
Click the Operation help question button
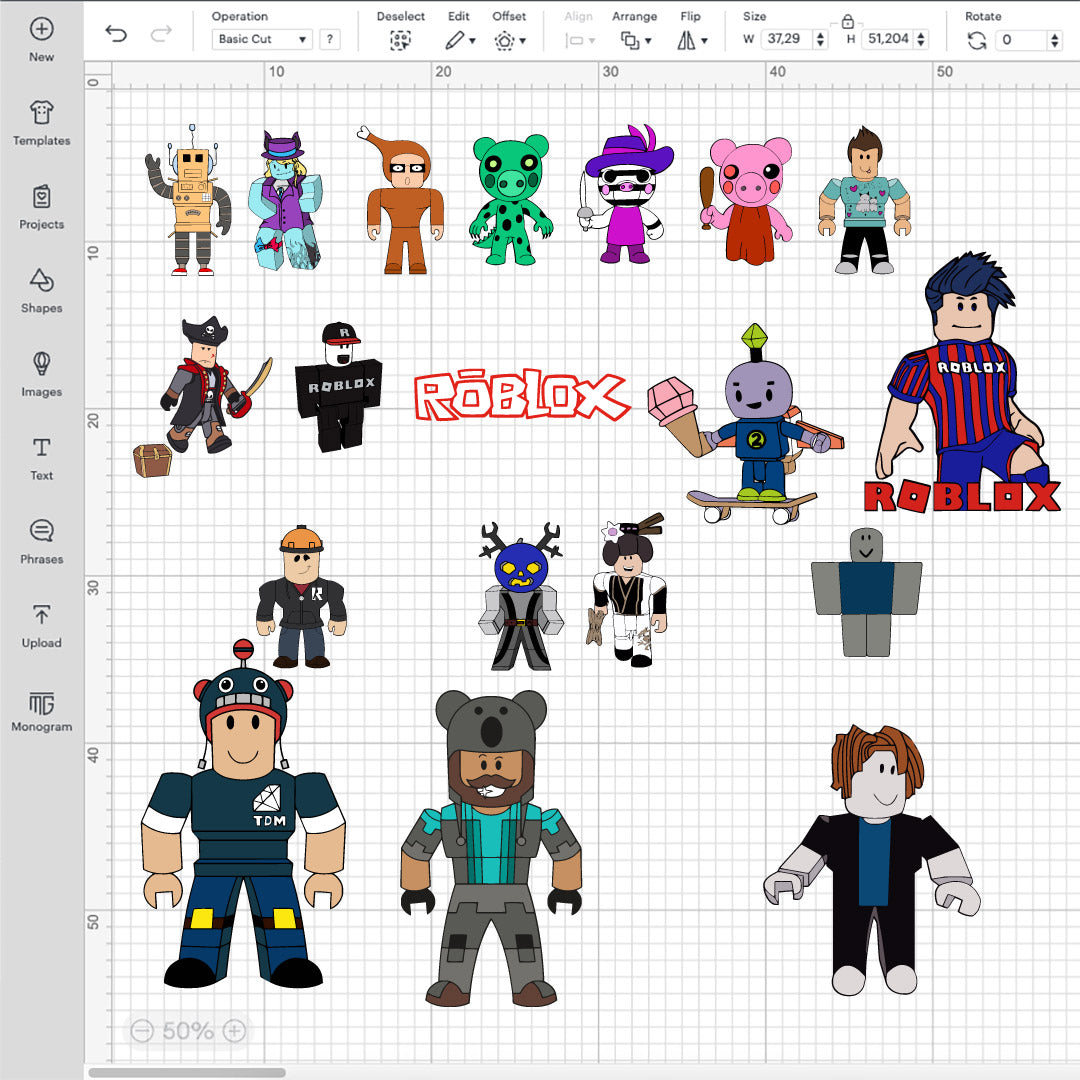330,39
